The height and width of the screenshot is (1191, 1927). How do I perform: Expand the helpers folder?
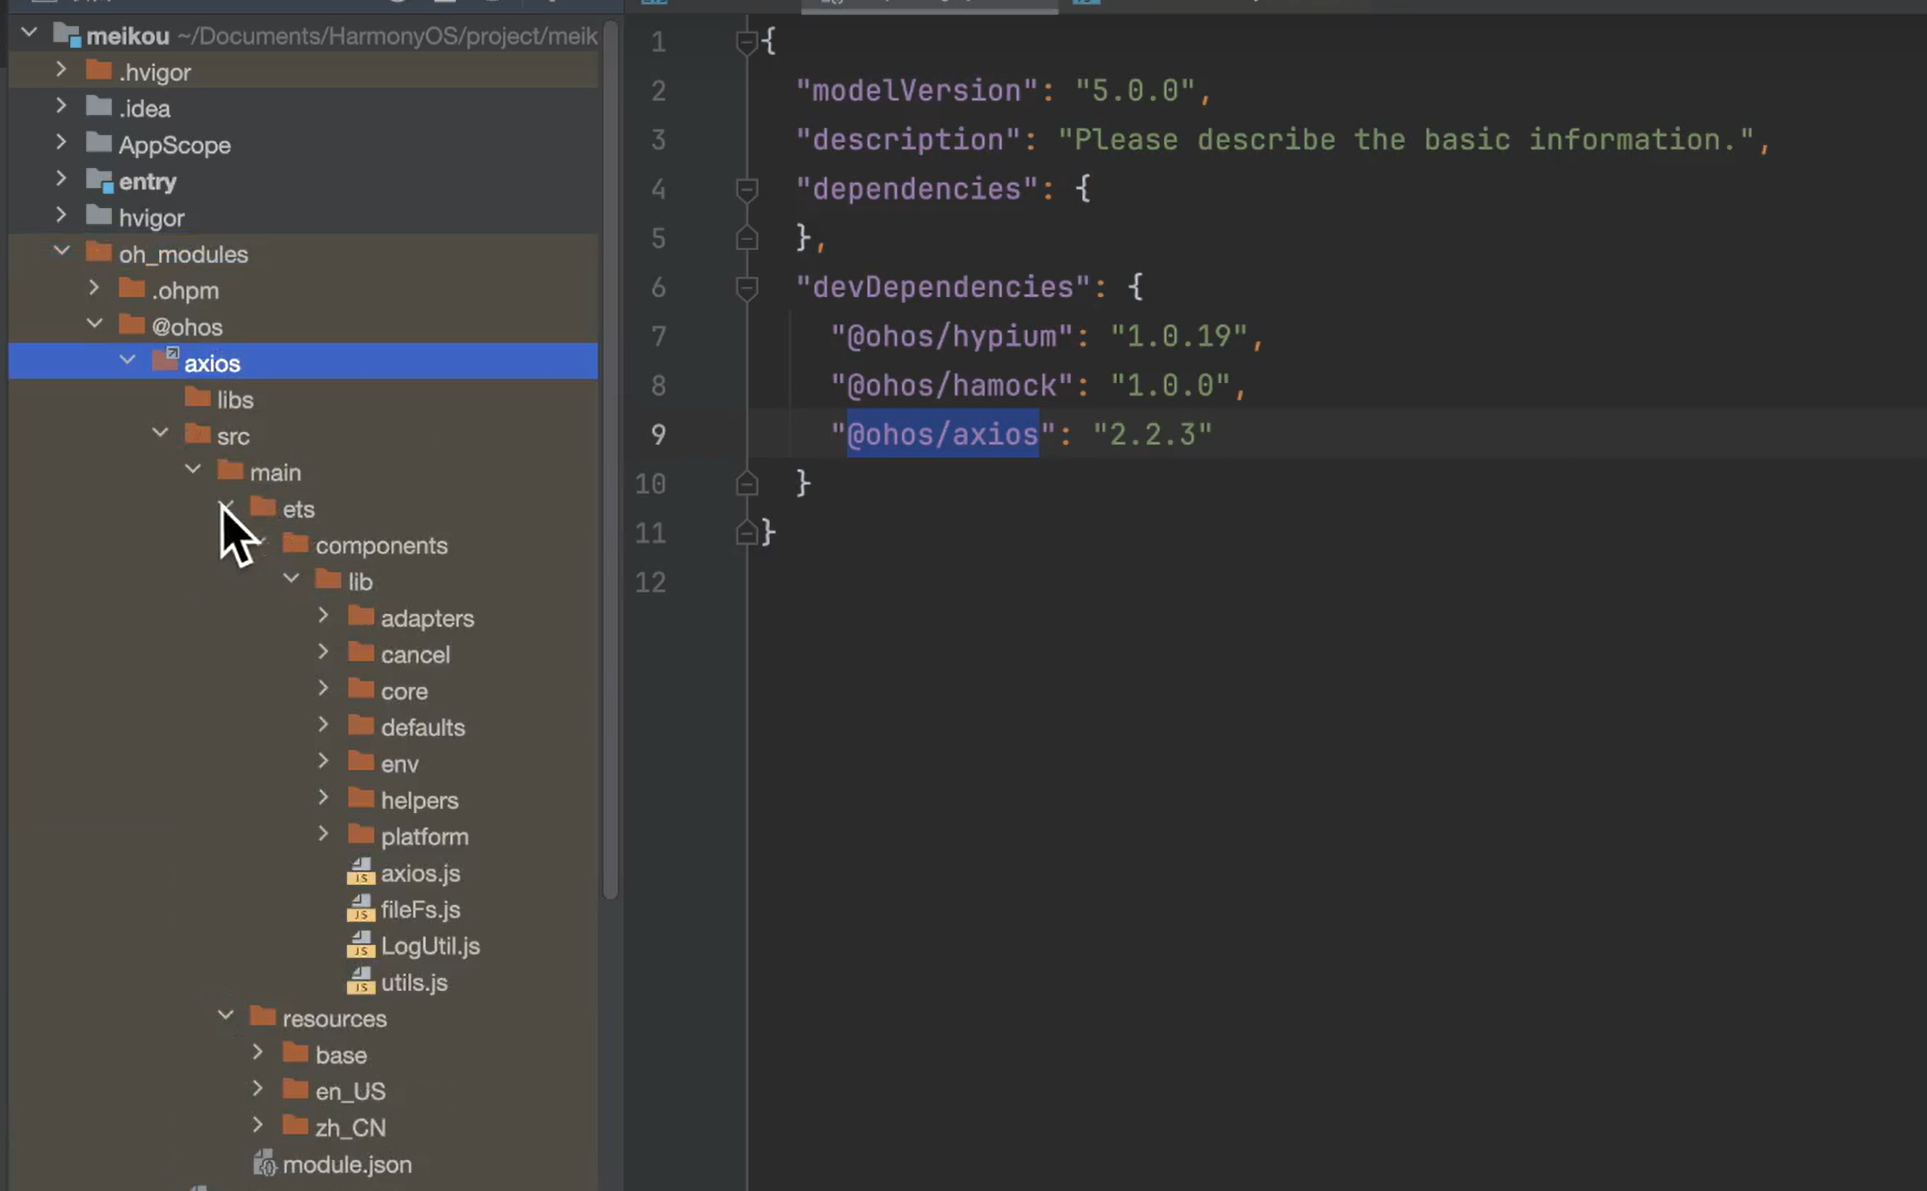(323, 798)
